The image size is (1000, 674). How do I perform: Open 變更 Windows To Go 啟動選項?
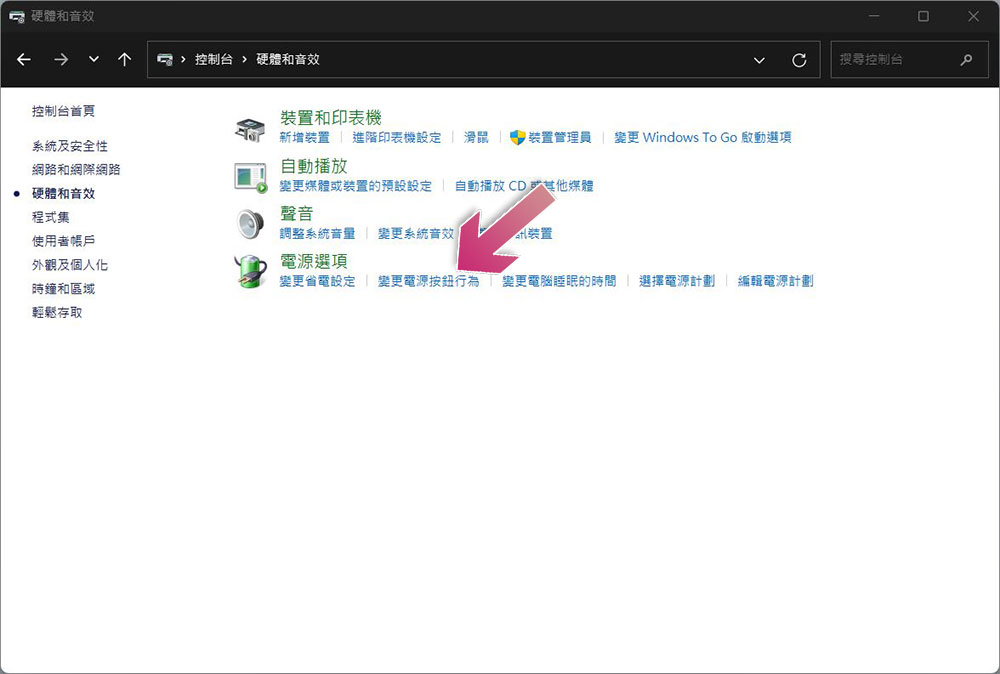pos(703,137)
